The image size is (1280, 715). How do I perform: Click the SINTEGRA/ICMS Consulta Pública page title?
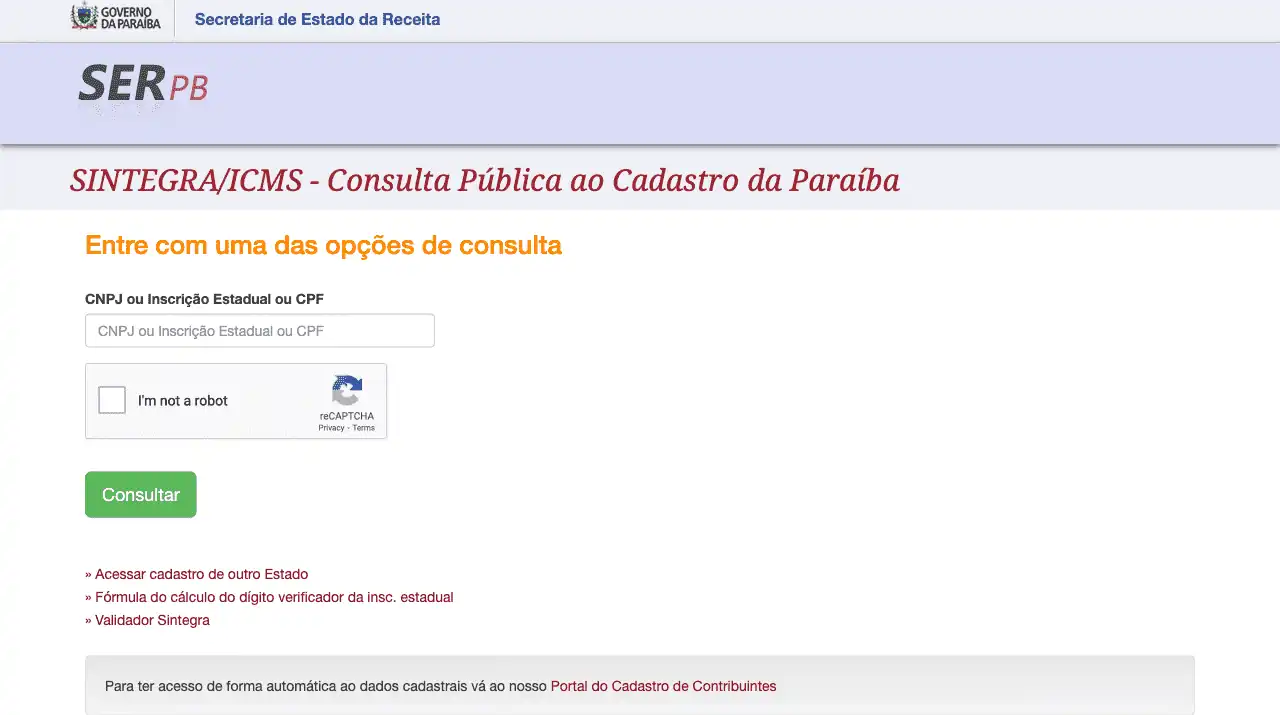pyautogui.click(x=485, y=180)
